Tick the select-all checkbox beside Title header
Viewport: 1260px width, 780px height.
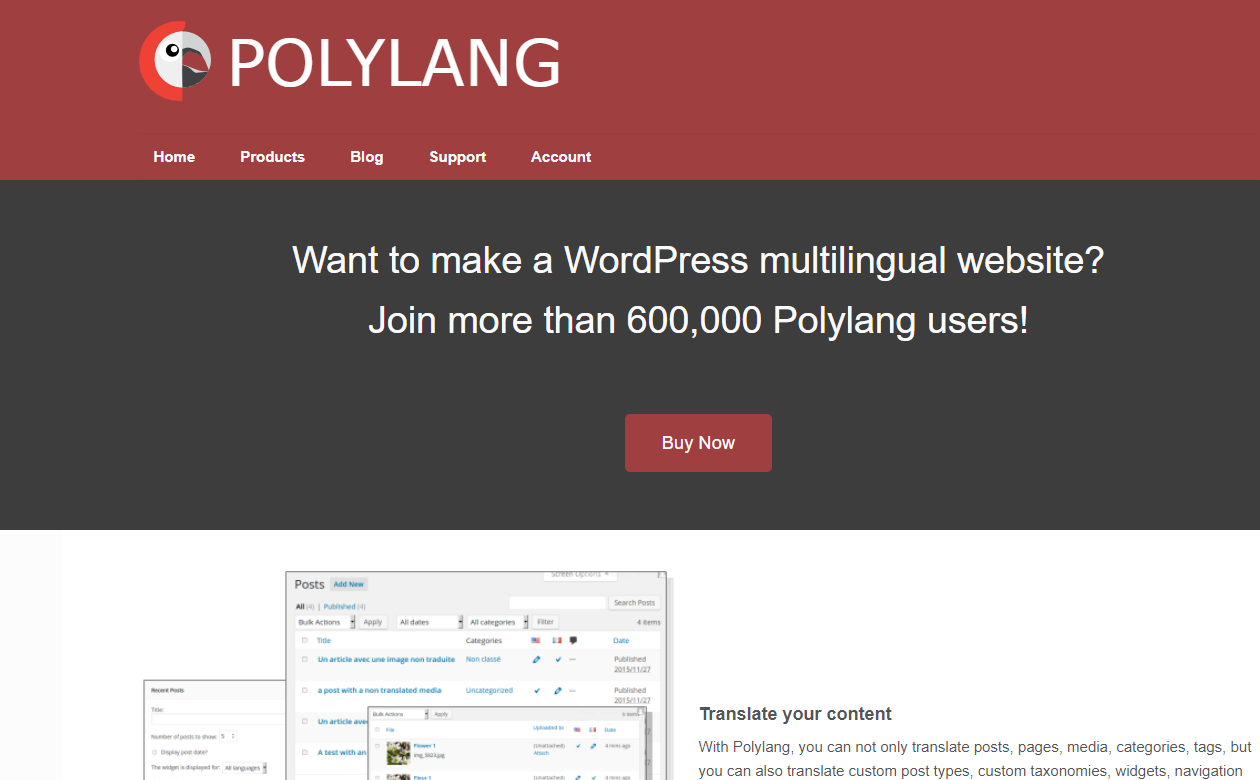(x=305, y=640)
